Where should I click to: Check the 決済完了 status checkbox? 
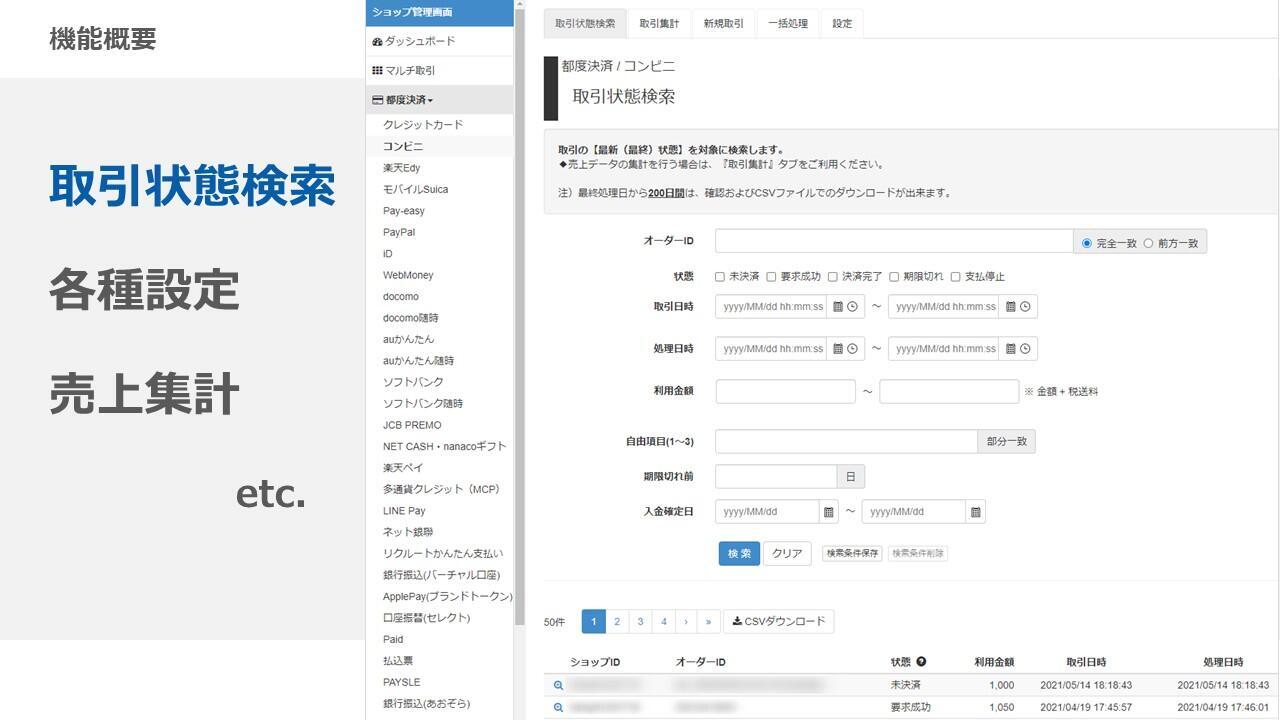tap(832, 277)
